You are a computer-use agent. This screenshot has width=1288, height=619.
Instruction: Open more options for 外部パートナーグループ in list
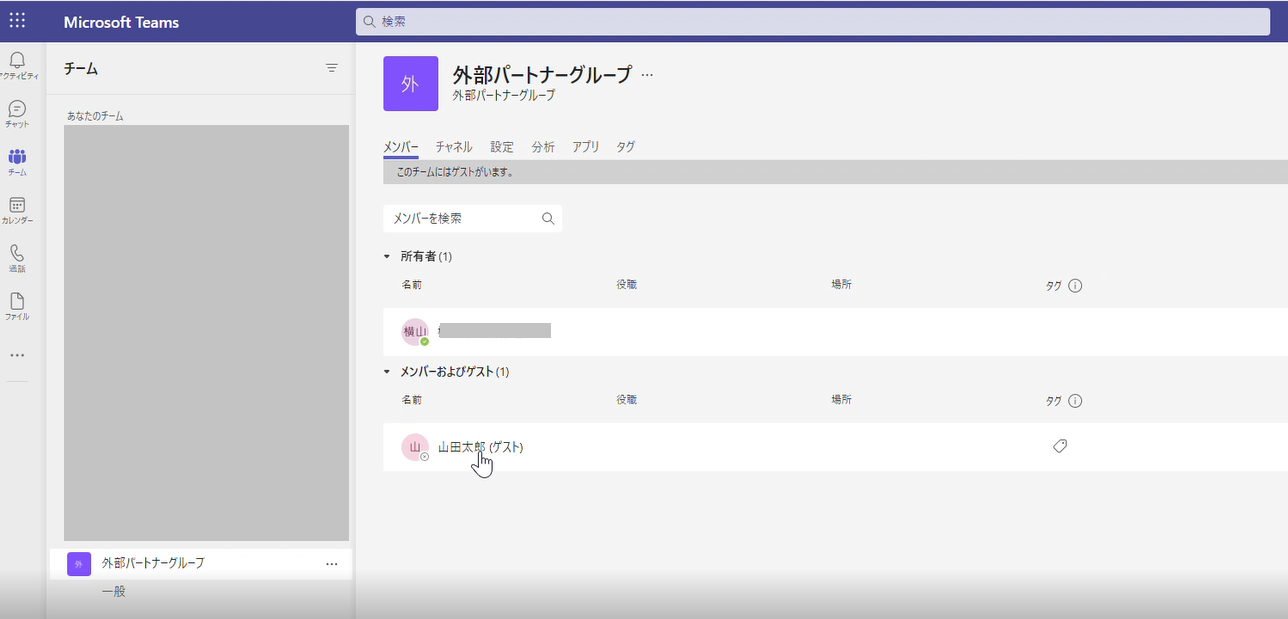click(x=332, y=564)
